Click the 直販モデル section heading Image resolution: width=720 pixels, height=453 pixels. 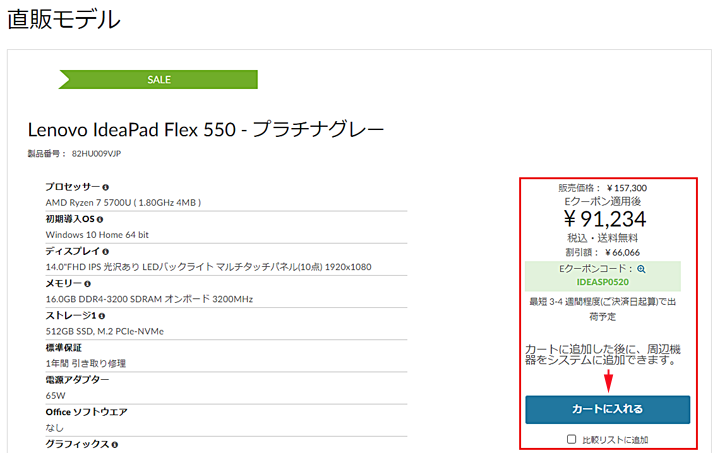pyautogui.click(x=64, y=19)
